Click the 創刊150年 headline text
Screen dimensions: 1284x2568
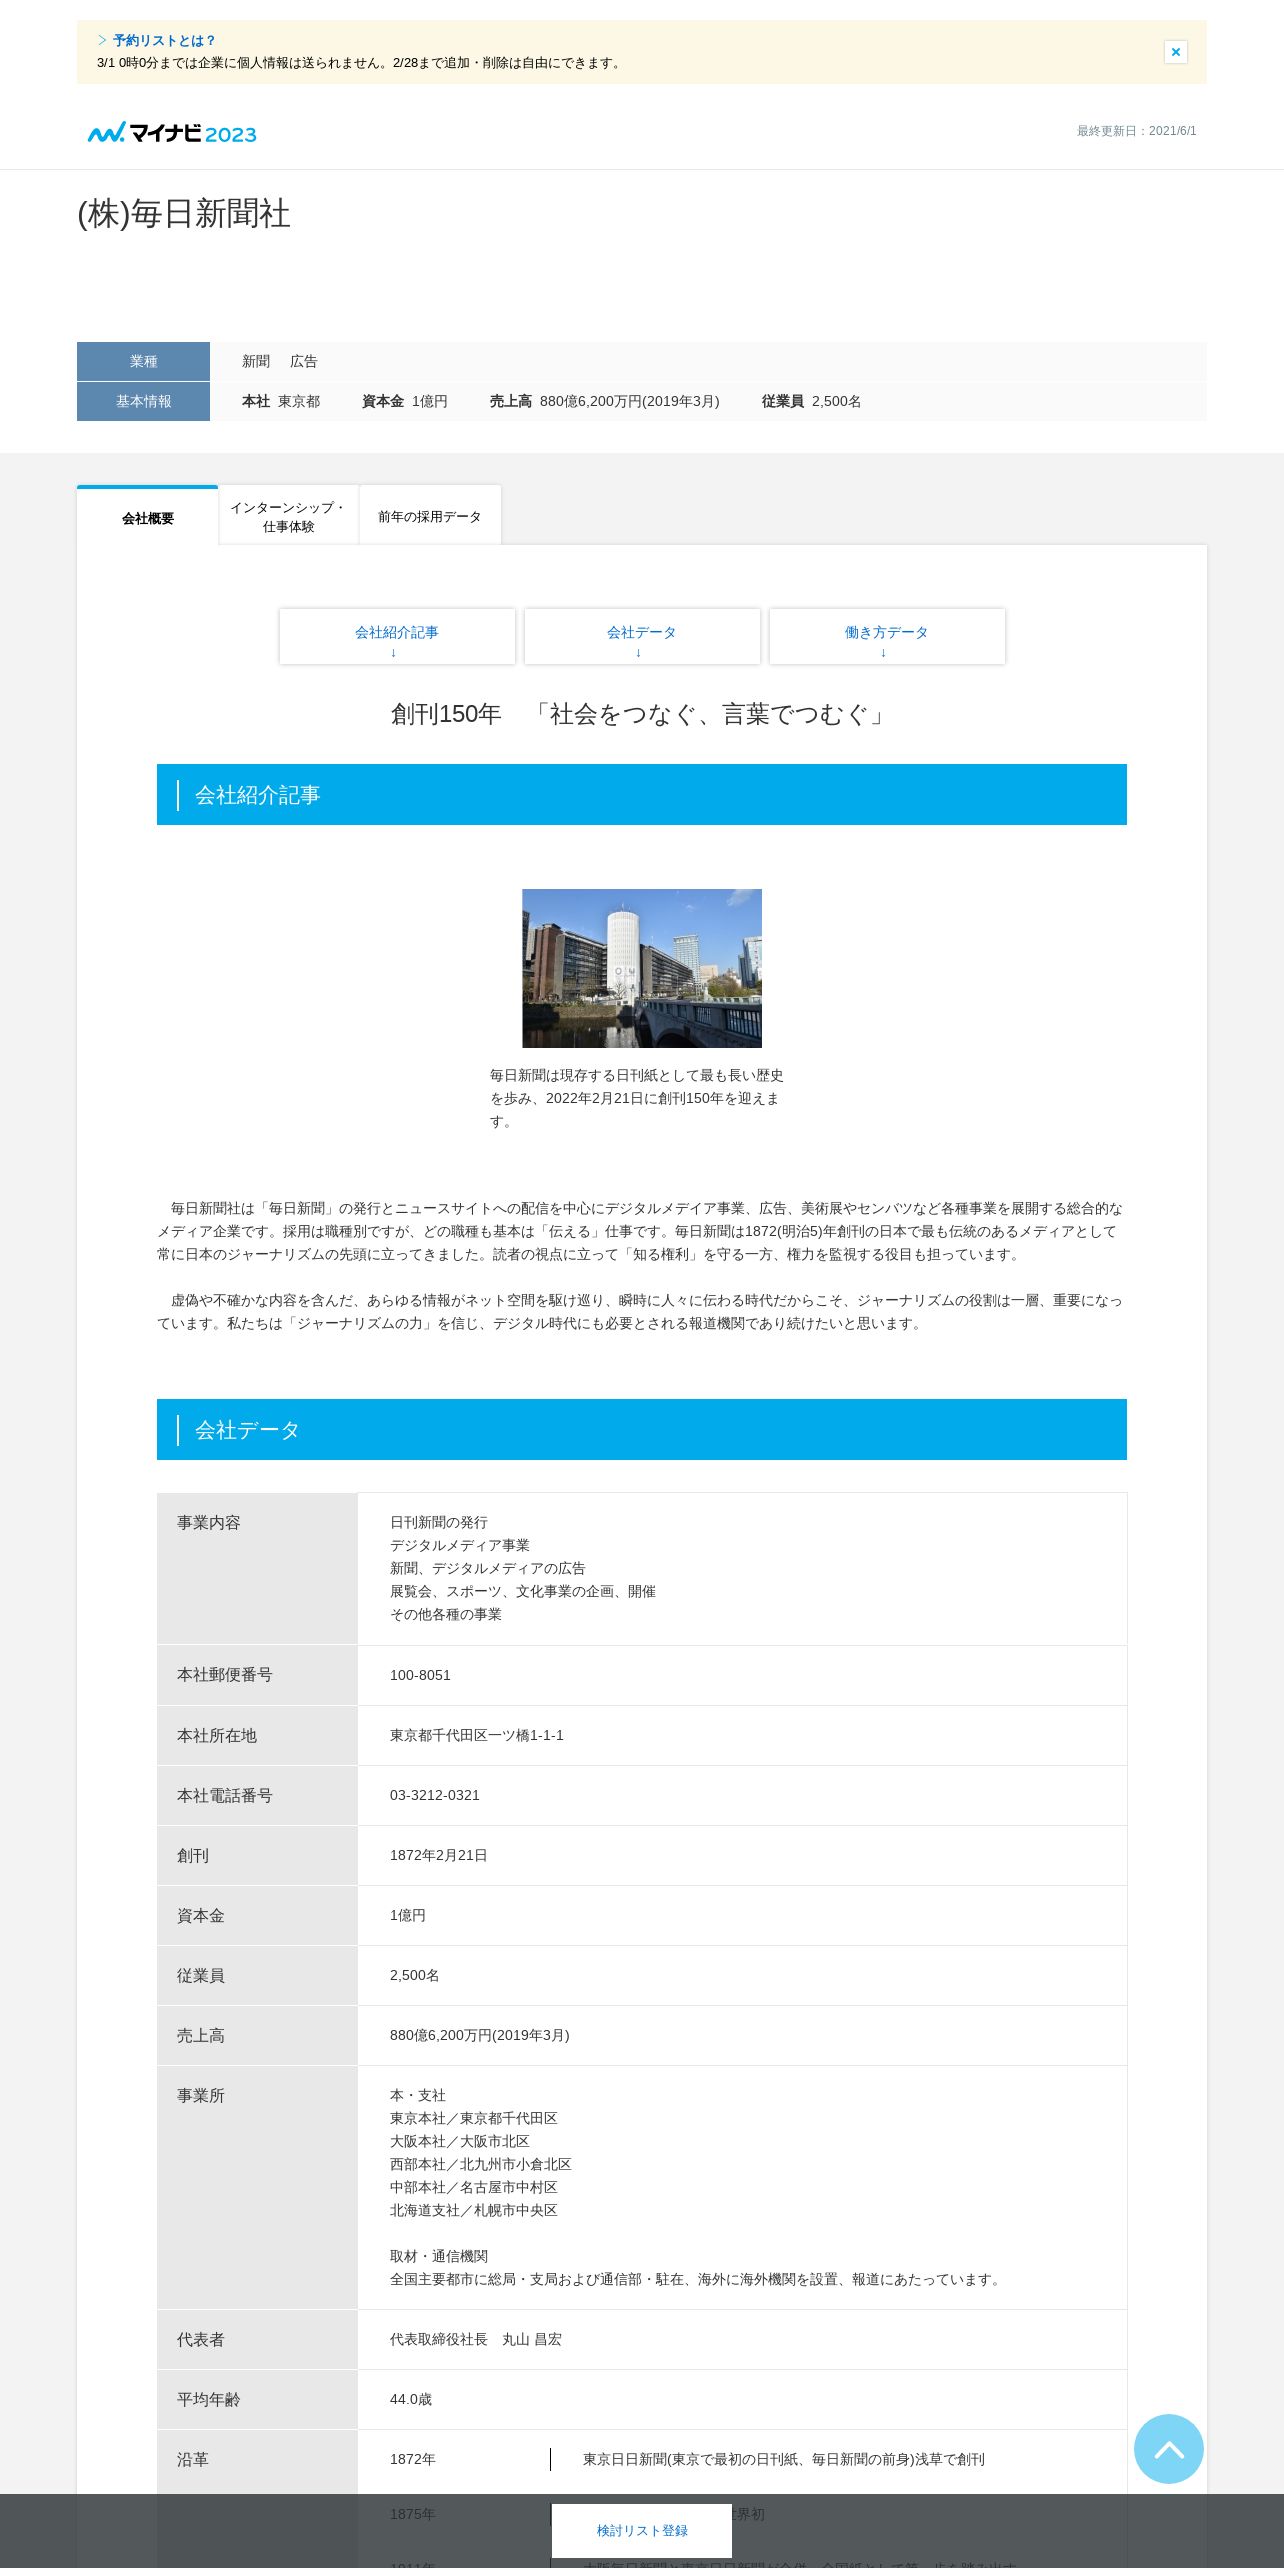642,714
